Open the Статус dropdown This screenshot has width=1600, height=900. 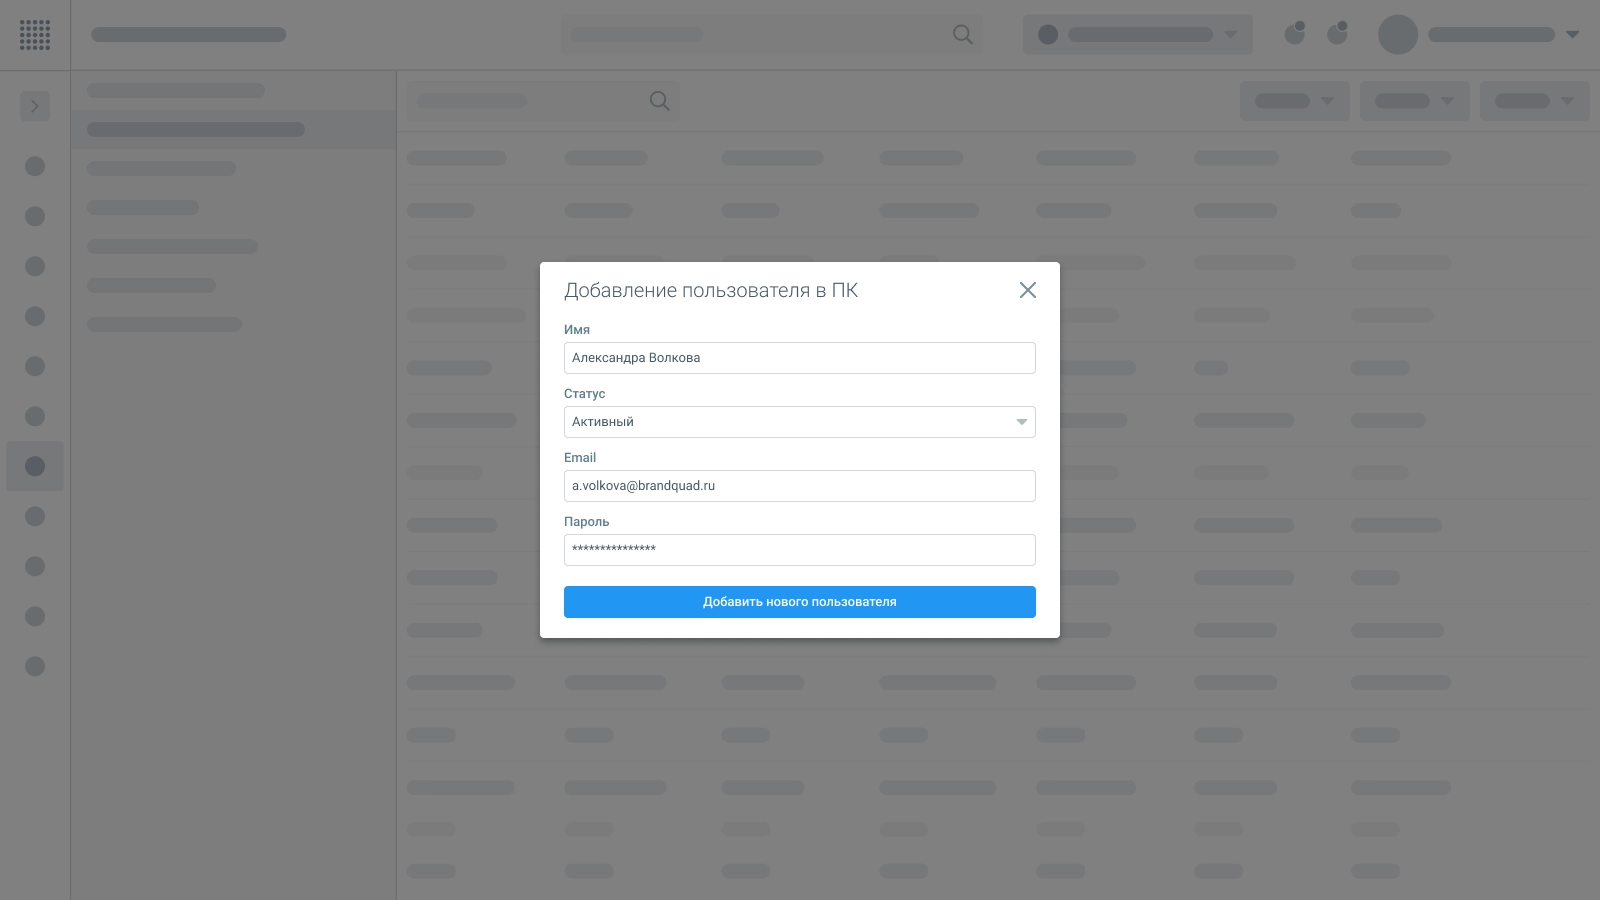(x=799, y=422)
